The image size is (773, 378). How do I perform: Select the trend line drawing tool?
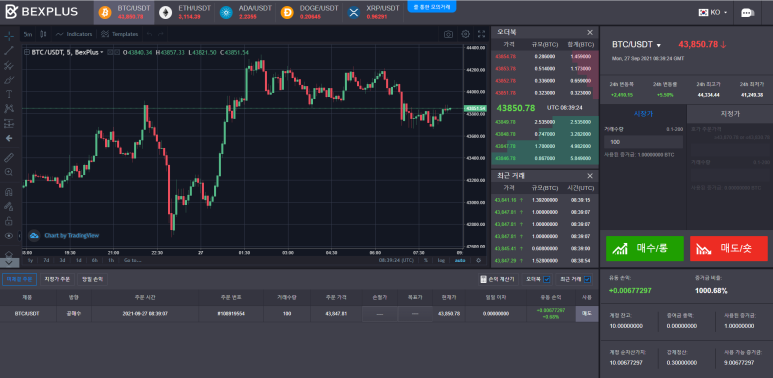coord(9,50)
